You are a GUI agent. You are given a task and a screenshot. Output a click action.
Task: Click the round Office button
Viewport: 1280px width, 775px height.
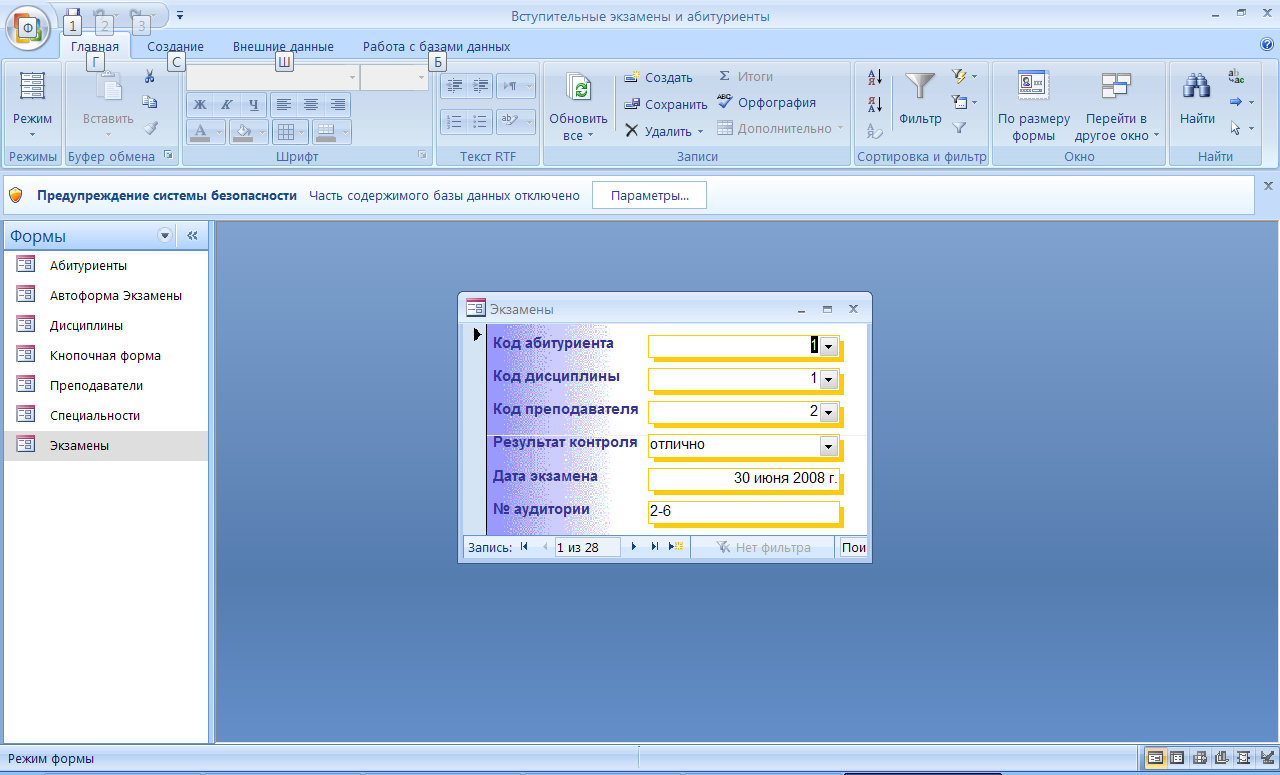[x=29, y=28]
